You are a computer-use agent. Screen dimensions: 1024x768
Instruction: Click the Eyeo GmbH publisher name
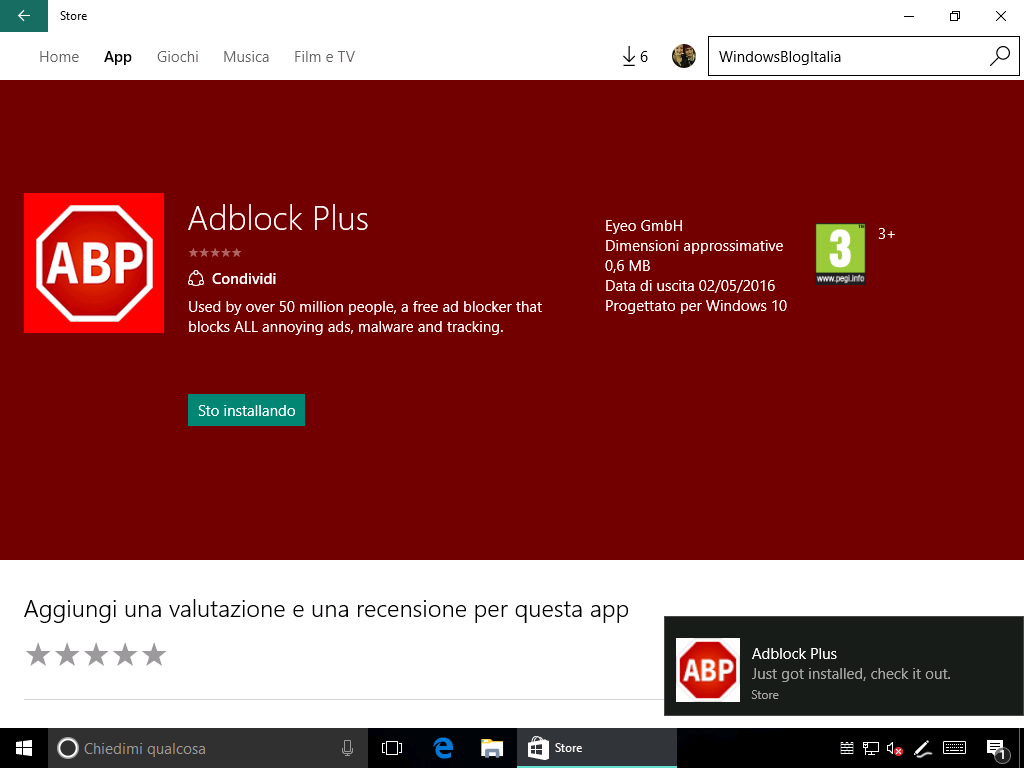(644, 226)
